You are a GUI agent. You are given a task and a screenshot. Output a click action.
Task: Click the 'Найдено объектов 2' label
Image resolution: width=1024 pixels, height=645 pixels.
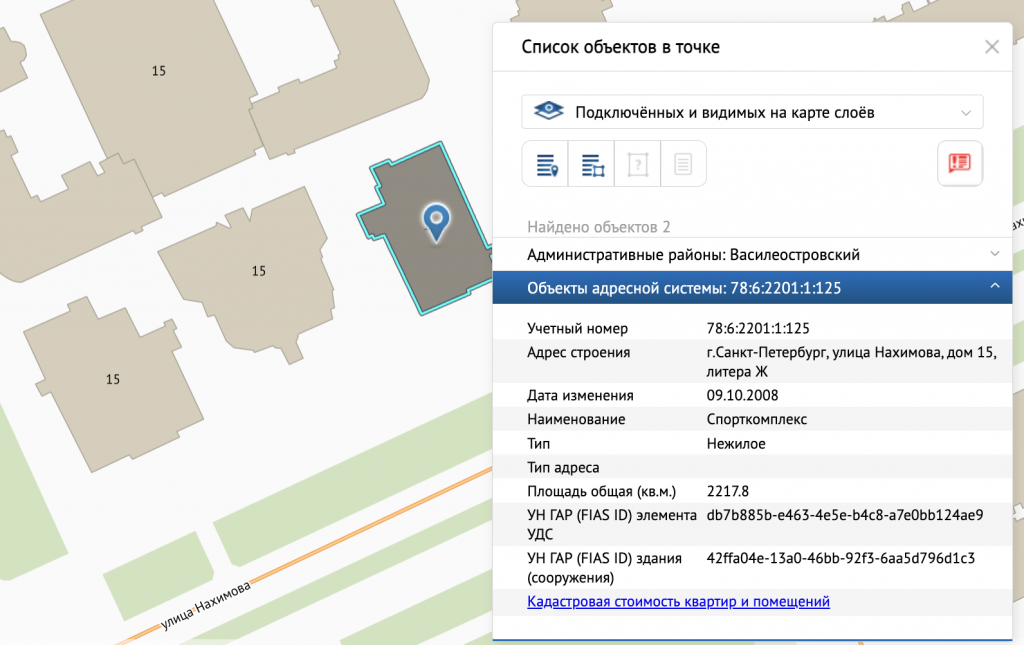click(598, 227)
